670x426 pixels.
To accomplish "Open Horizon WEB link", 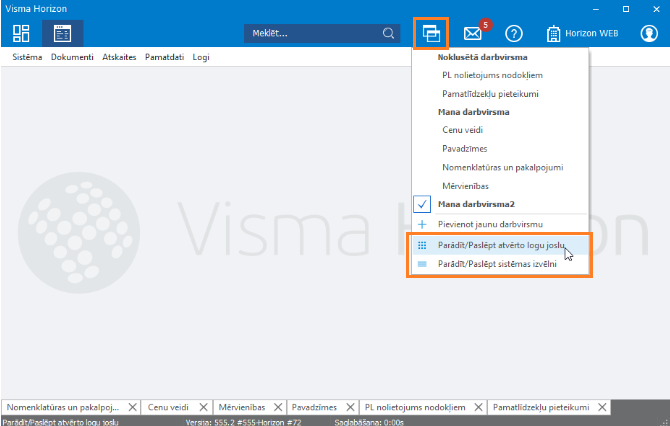I will 582,33.
